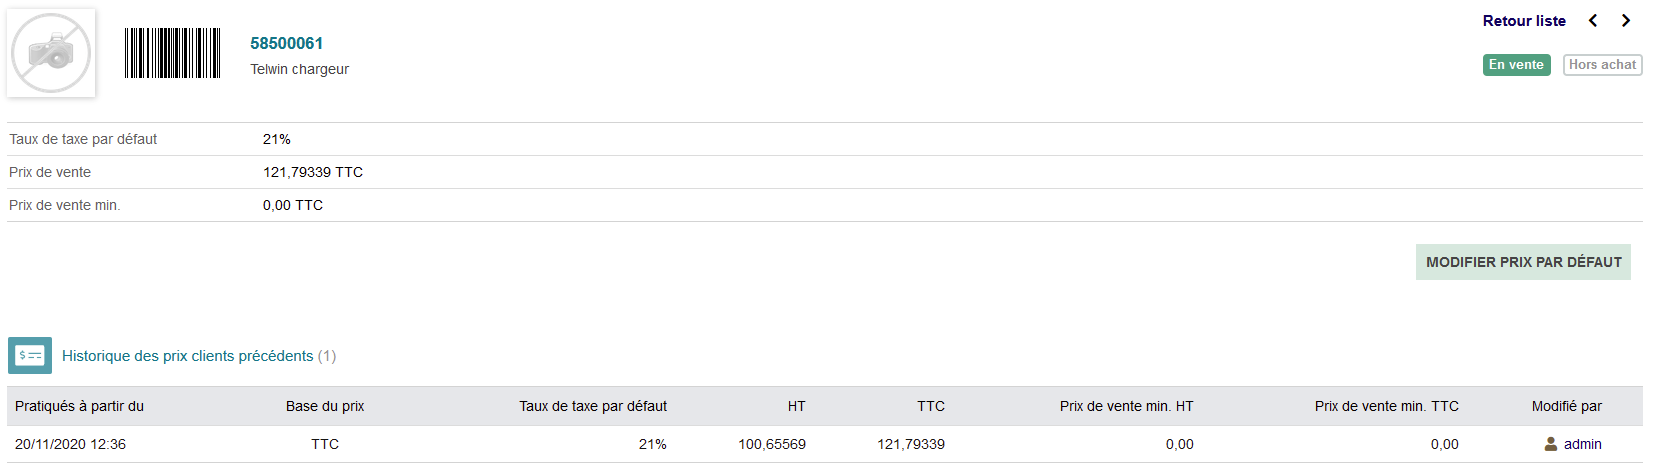Open product reference 58500061
The image size is (1653, 468).
tap(287, 43)
